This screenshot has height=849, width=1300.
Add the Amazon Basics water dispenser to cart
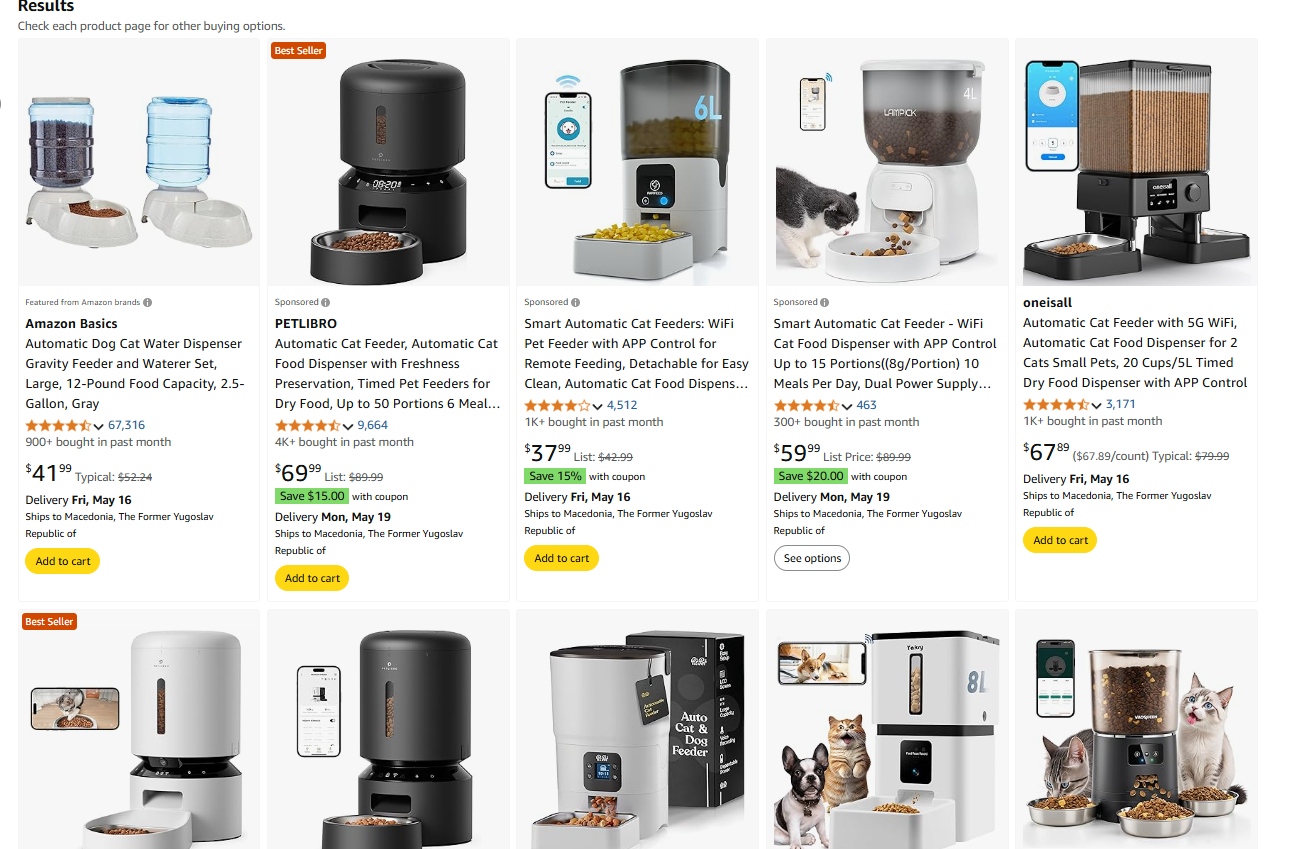click(63, 561)
